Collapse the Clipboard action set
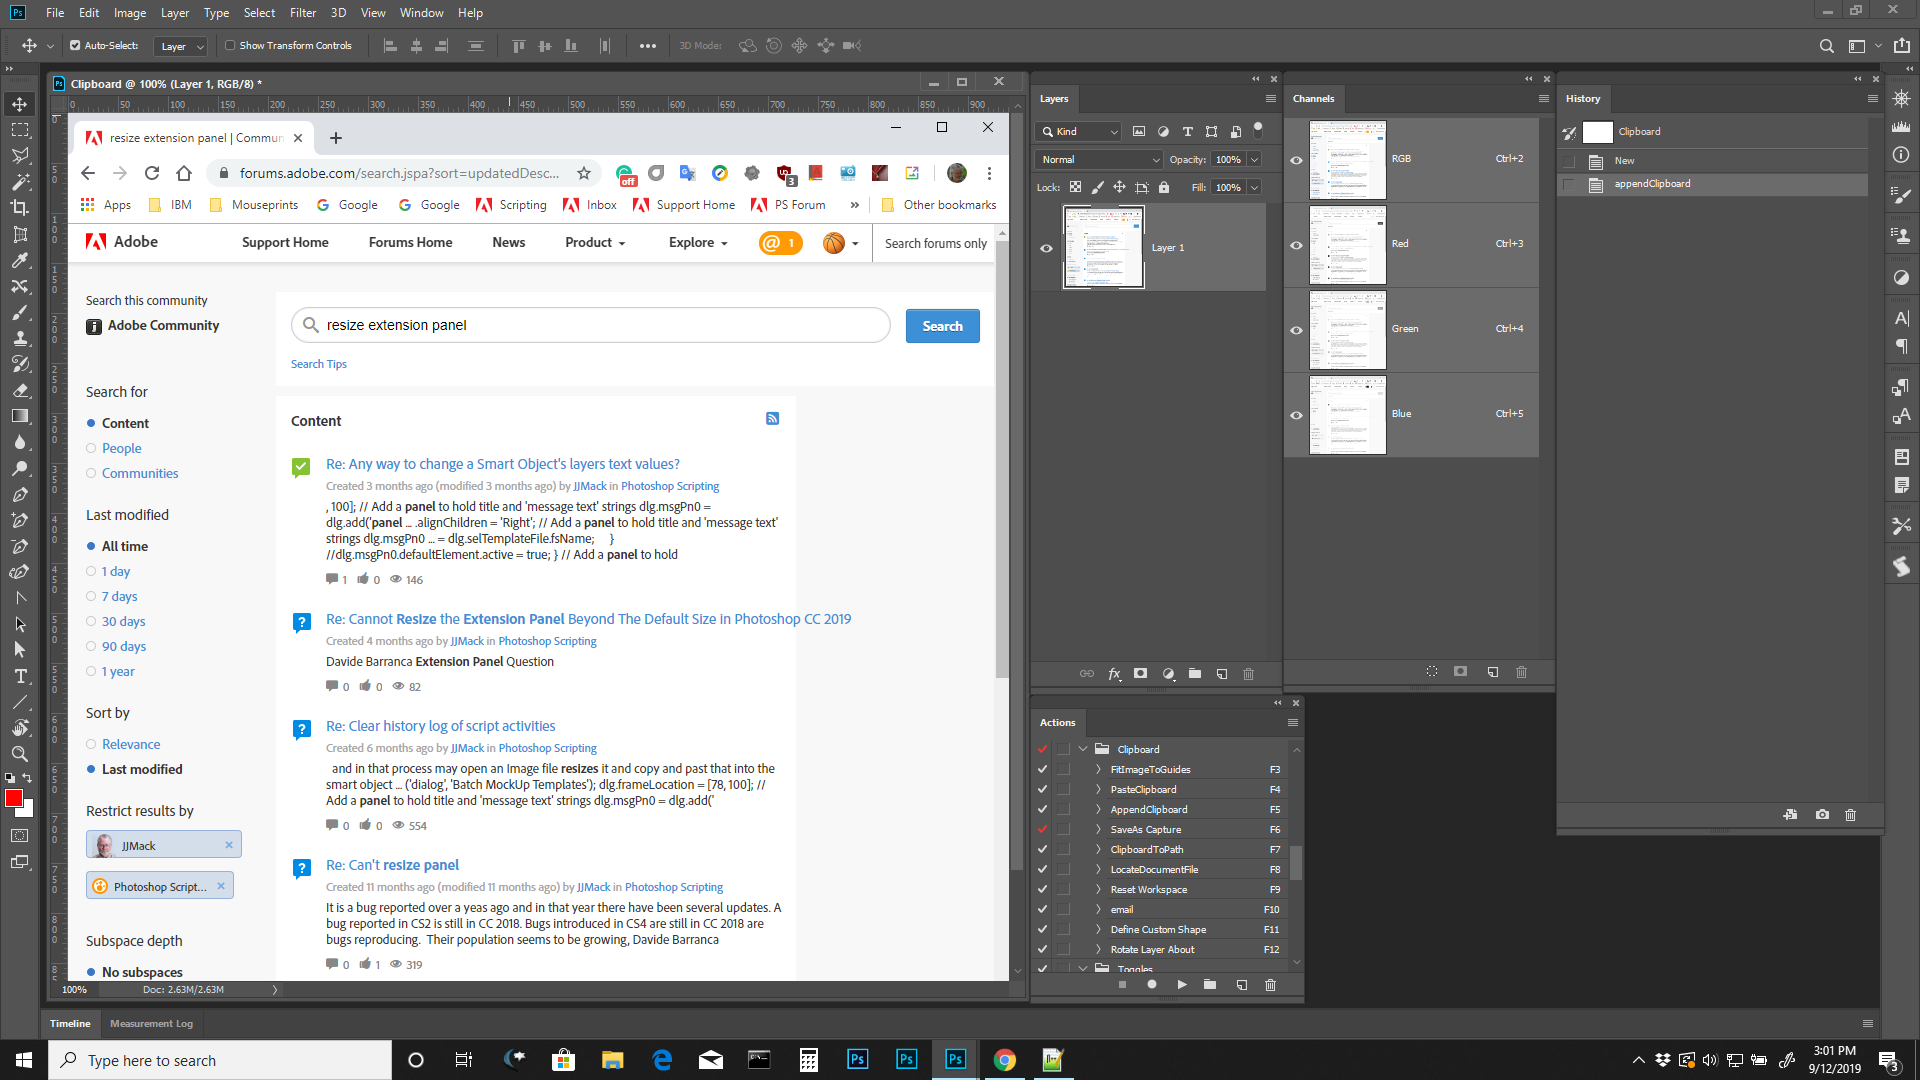 1081,748
